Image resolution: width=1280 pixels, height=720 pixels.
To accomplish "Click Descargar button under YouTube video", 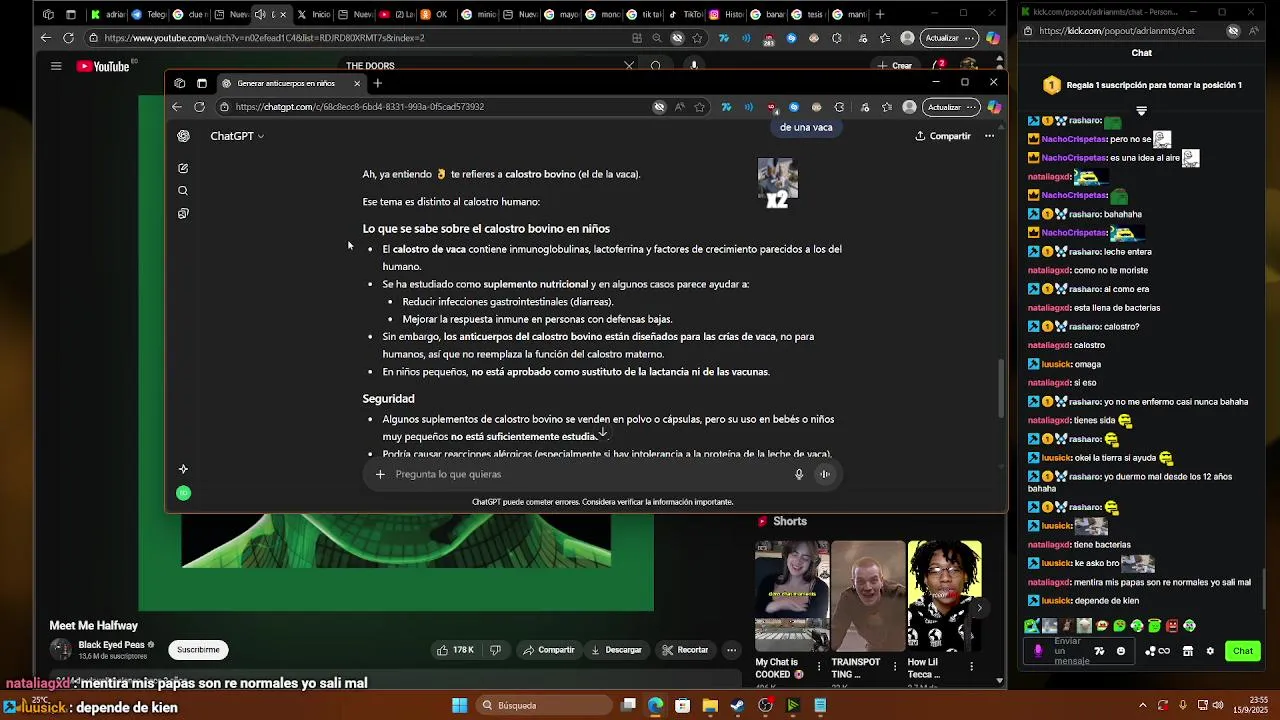I will point(616,650).
